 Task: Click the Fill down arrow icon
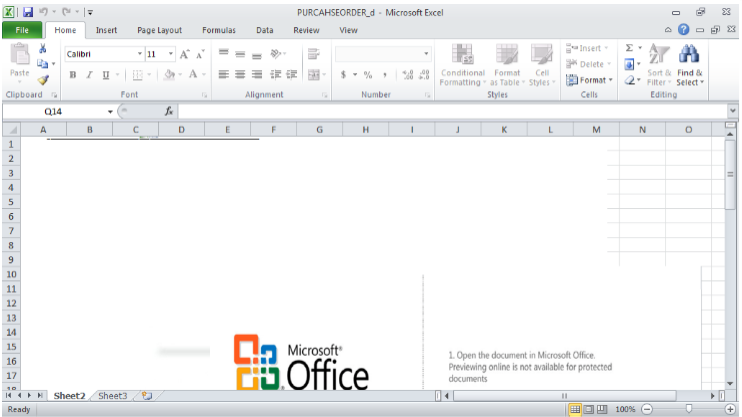coord(629,63)
